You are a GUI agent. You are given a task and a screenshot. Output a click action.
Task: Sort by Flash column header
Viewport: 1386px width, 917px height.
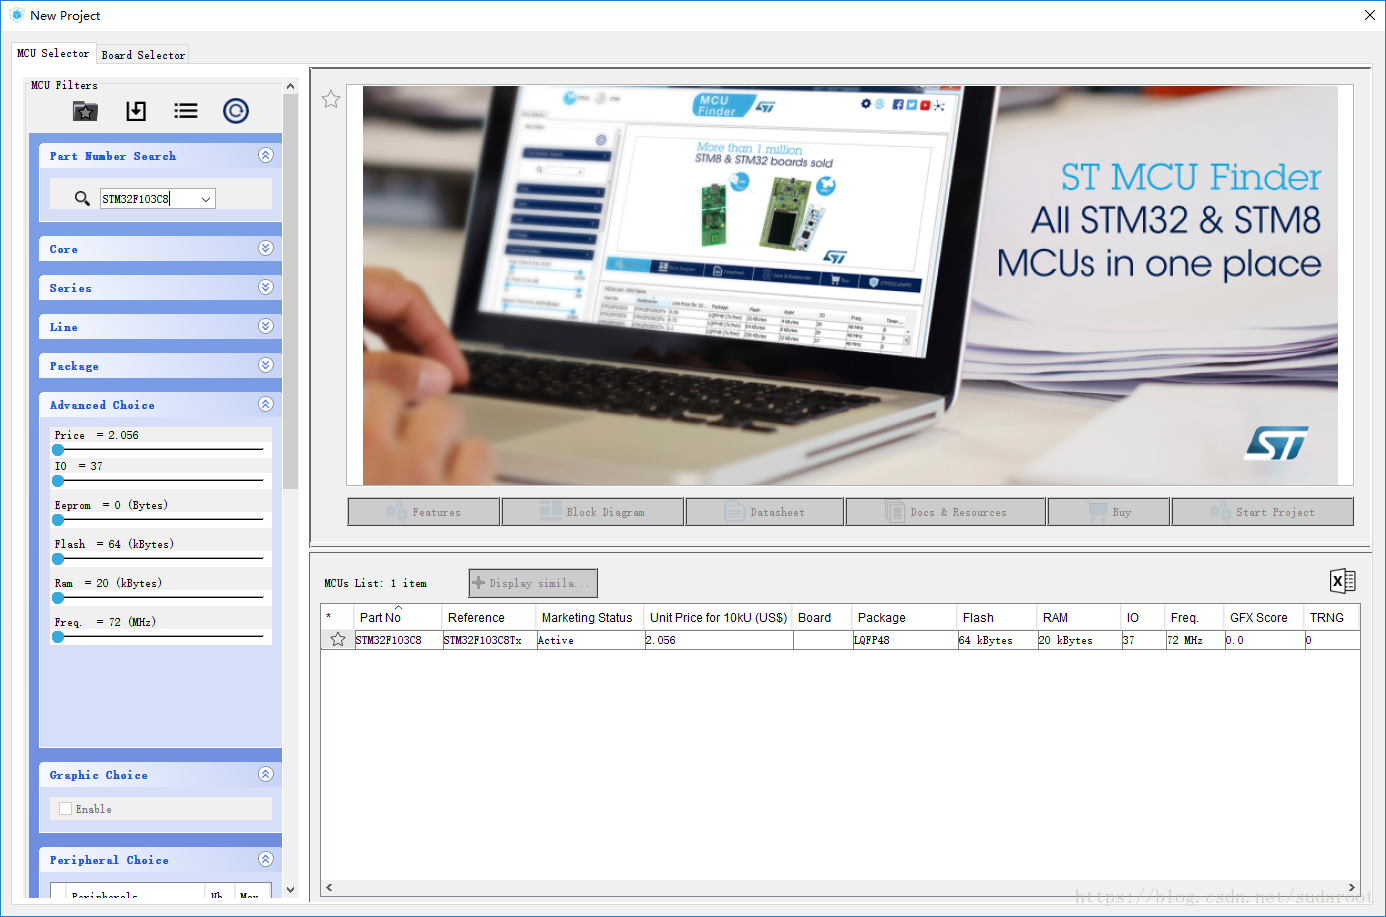click(x=997, y=618)
